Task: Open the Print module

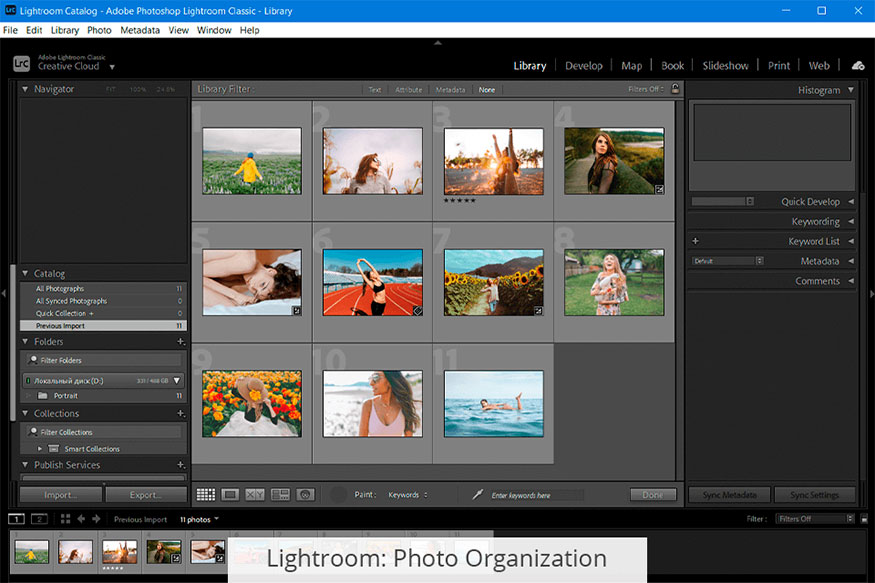Action: click(x=778, y=66)
